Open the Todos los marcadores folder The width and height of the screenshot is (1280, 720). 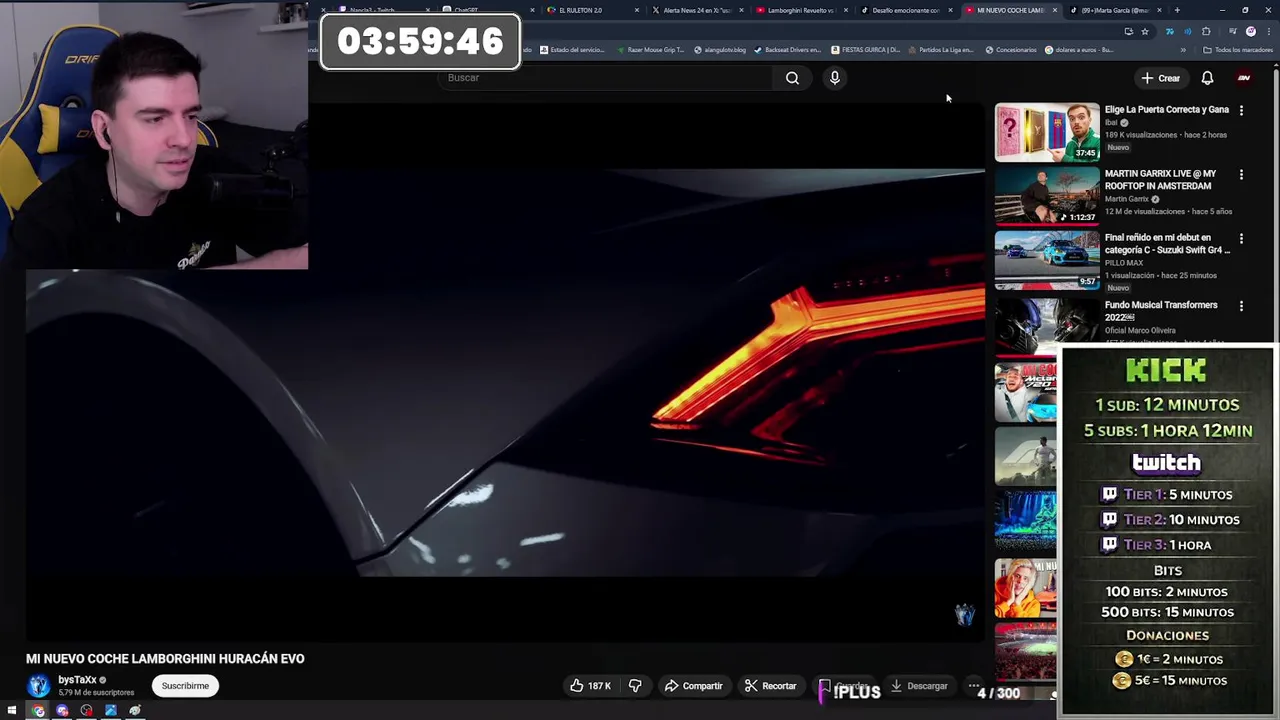(1238, 50)
